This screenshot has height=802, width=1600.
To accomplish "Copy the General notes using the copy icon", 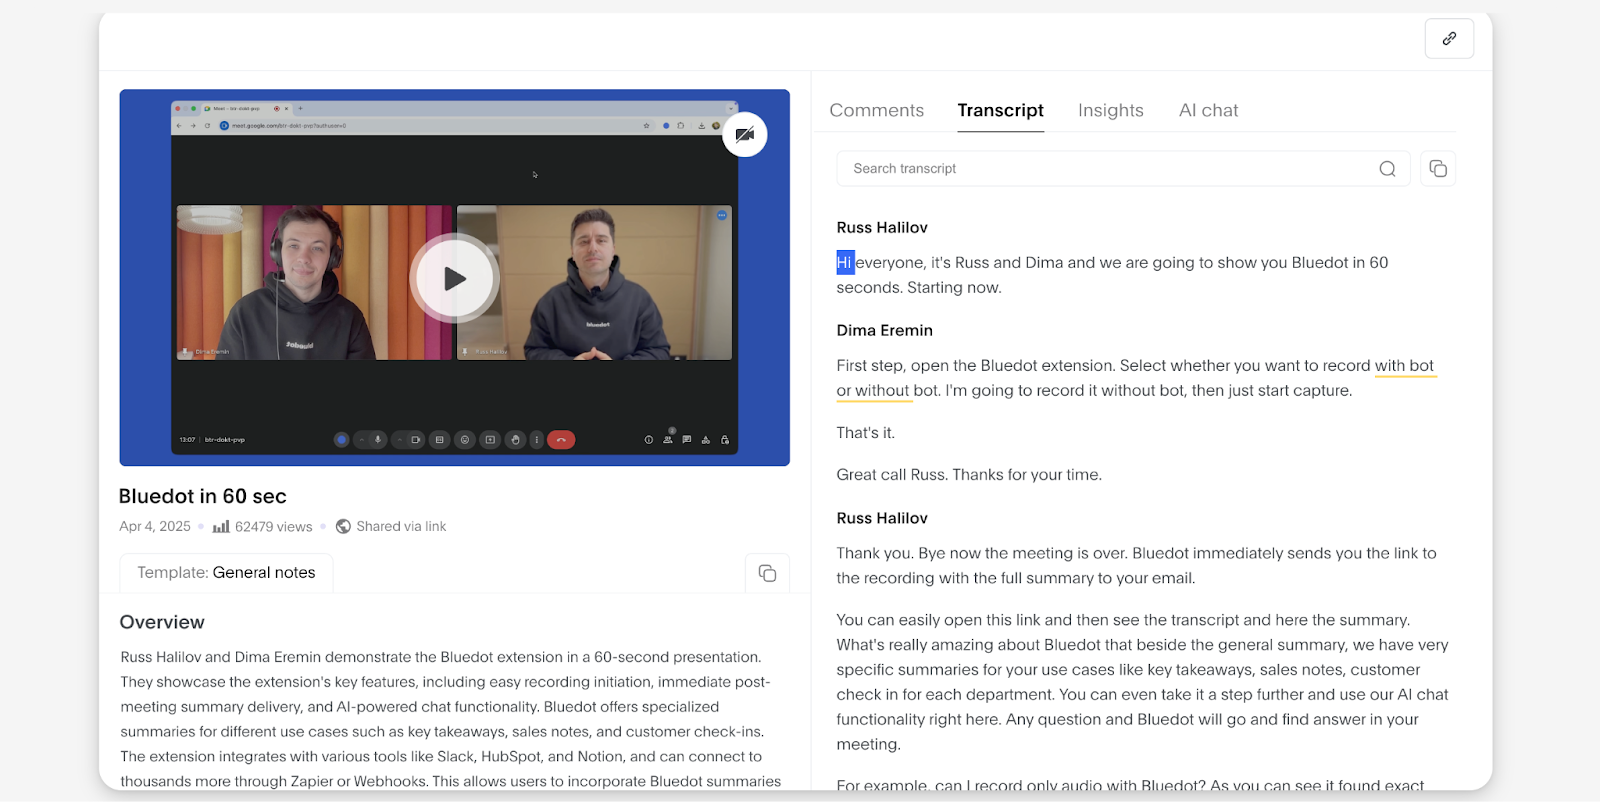I will tap(767, 573).
